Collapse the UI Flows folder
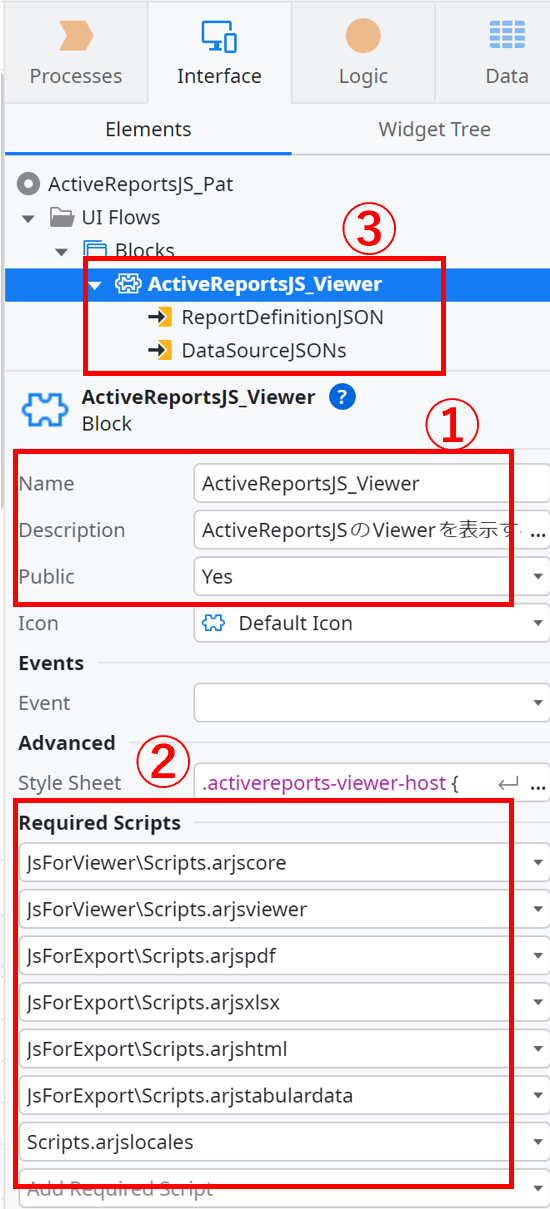This screenshot has height=1209, width=550. pyautogui.click(x=28, y=218)
